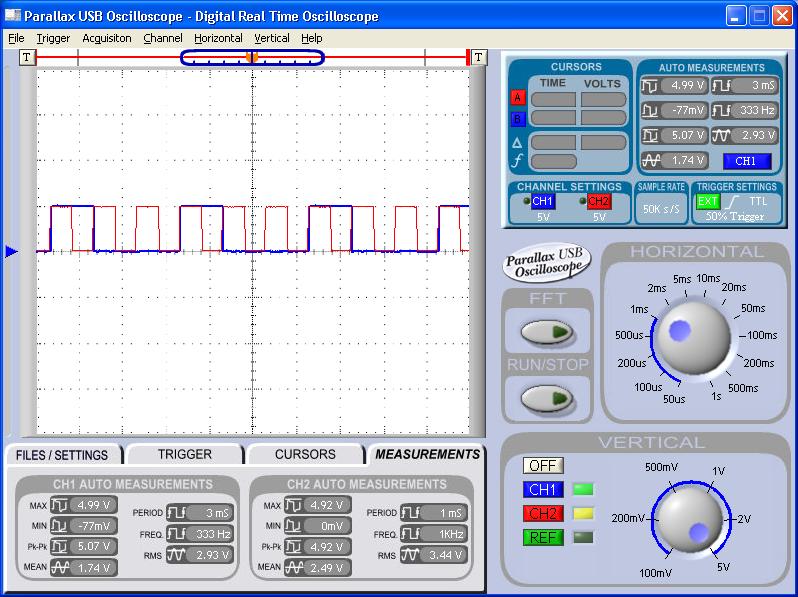Switch to the TRIGGER tab
798x597 pixels.
pos(184,454)
